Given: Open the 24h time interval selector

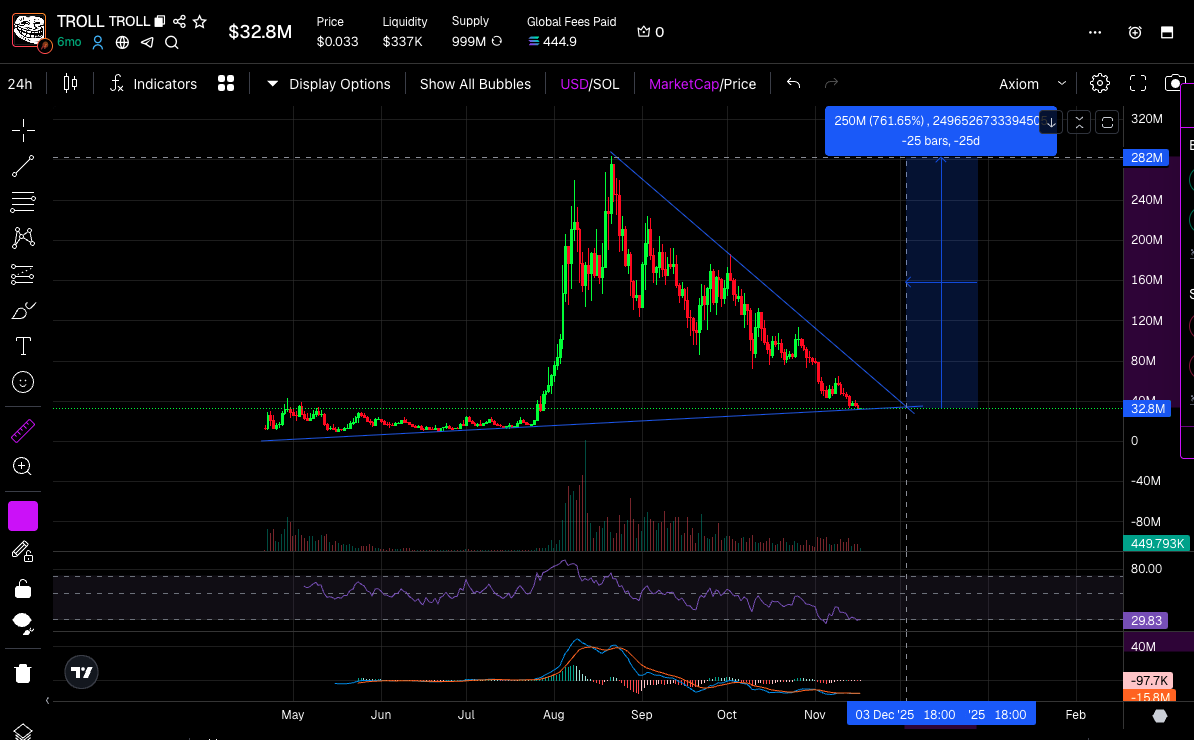Looking at the screenshot, I should tap(20, 84).
